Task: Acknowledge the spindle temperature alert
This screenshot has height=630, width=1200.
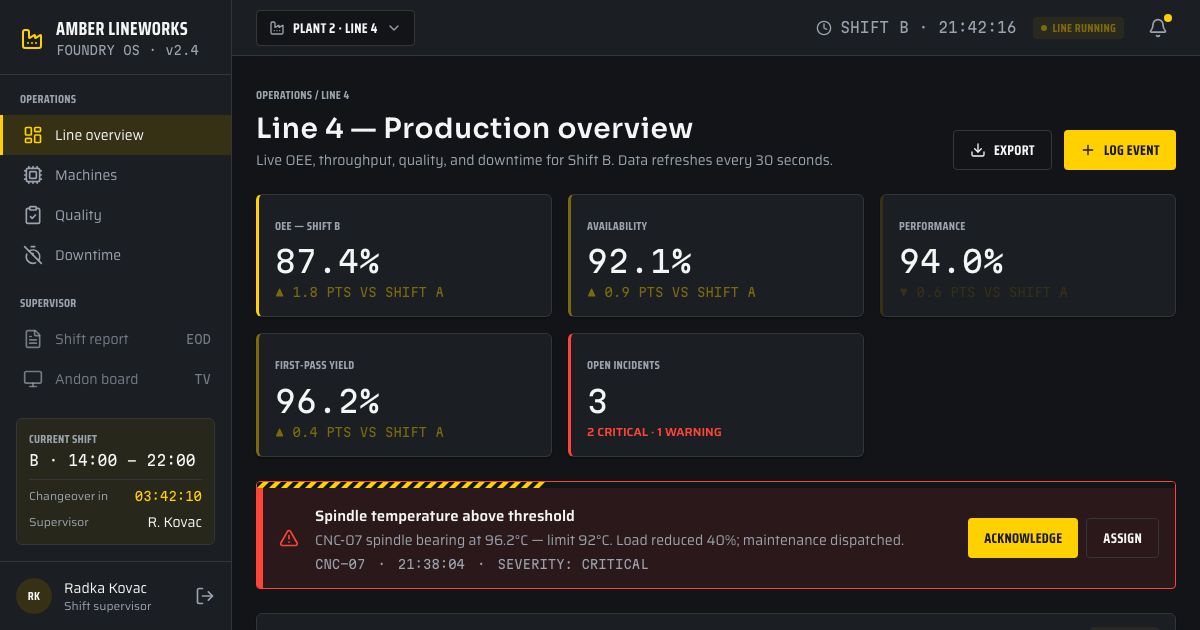Action: point(1023,538)
